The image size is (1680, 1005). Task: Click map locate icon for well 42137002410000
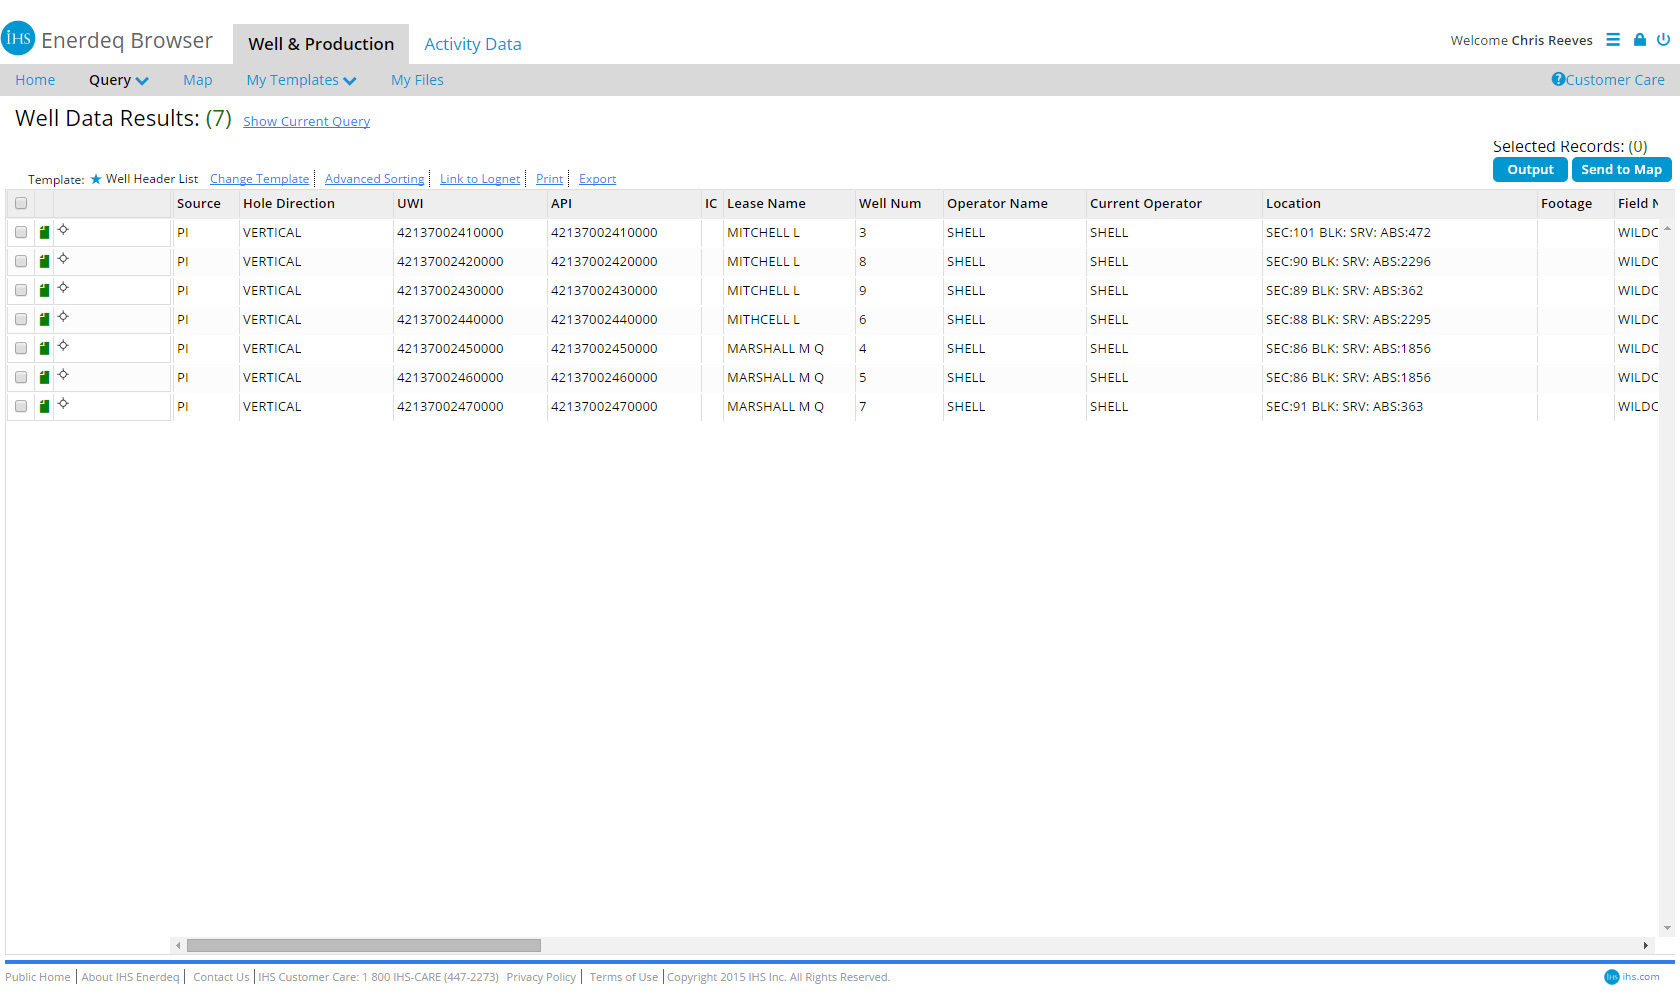coord(63,230)
